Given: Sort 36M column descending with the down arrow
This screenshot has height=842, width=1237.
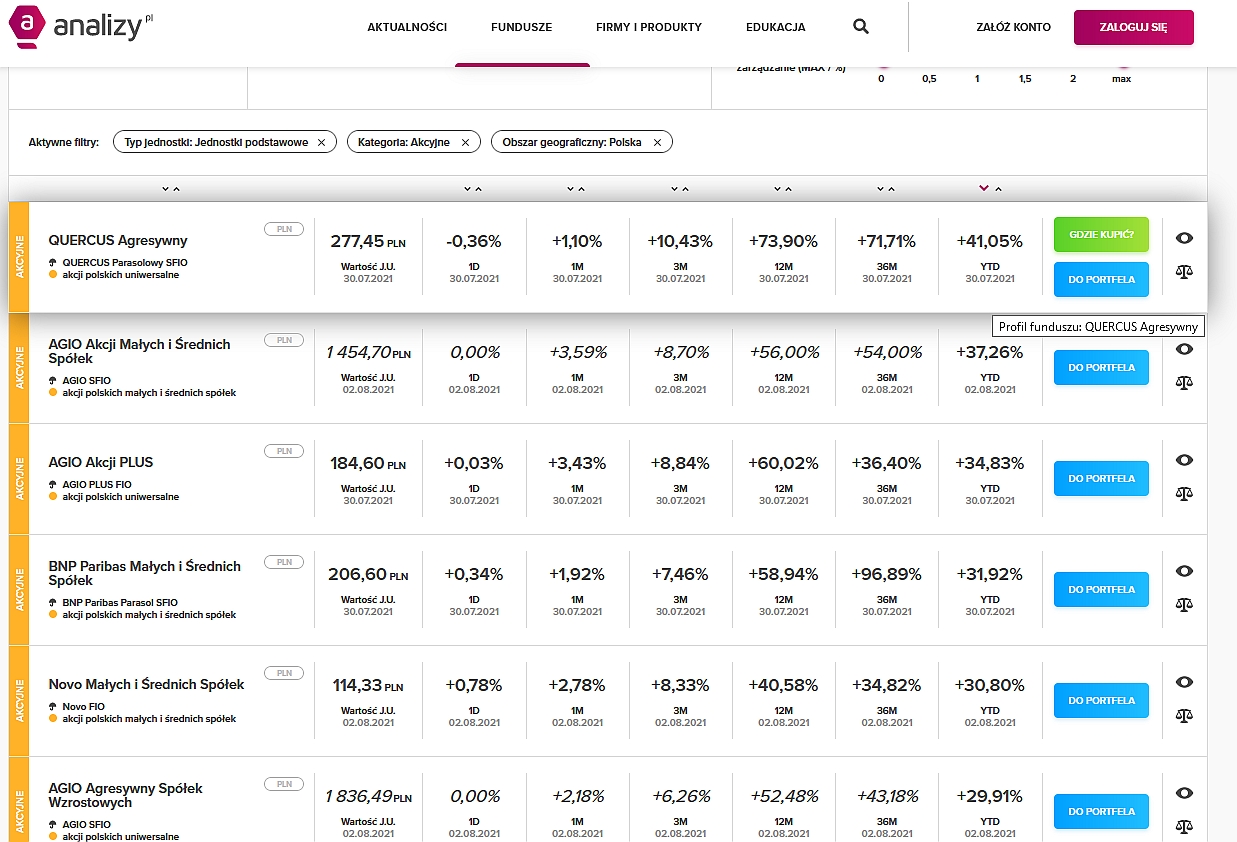Looking at the screenshot, I should coord(881,188).
